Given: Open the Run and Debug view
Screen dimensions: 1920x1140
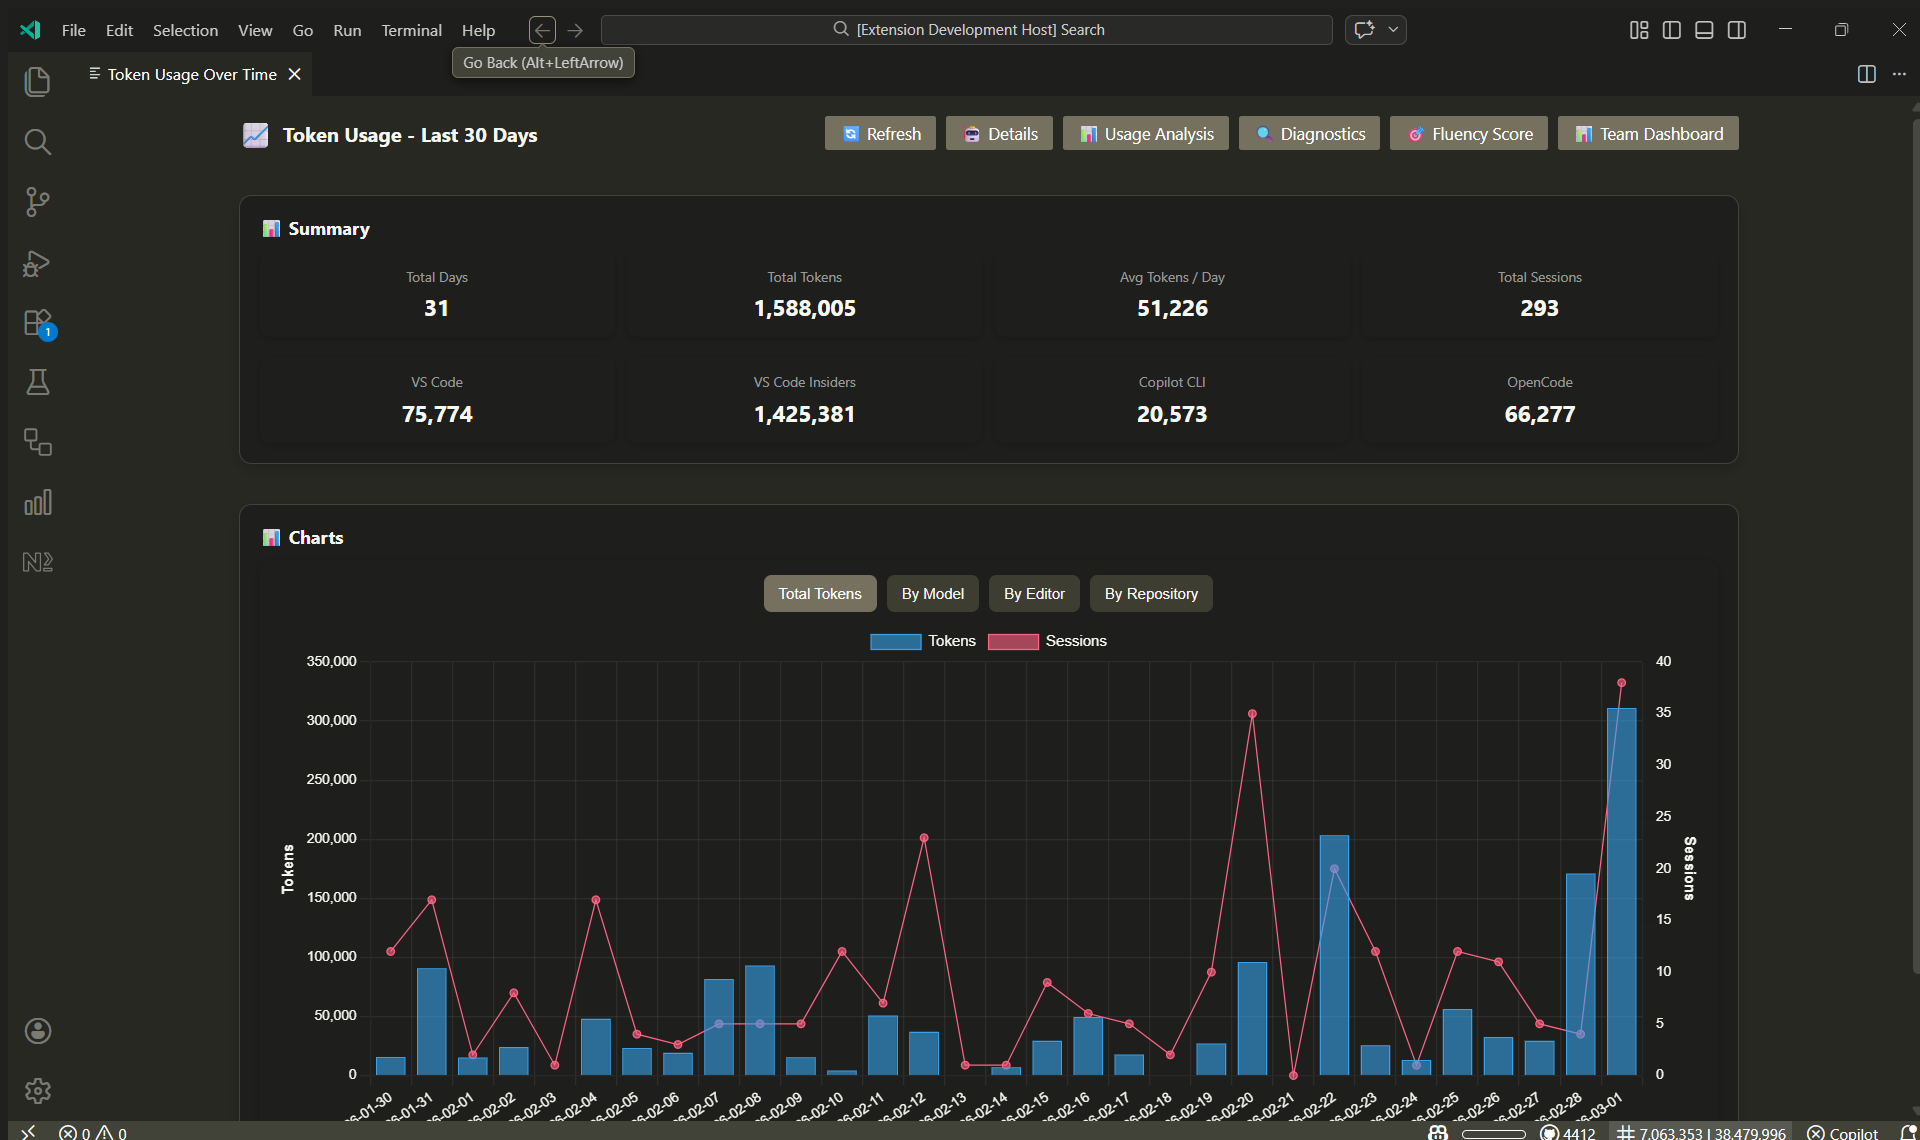Looking at the screenshot, I should point(37,263).
